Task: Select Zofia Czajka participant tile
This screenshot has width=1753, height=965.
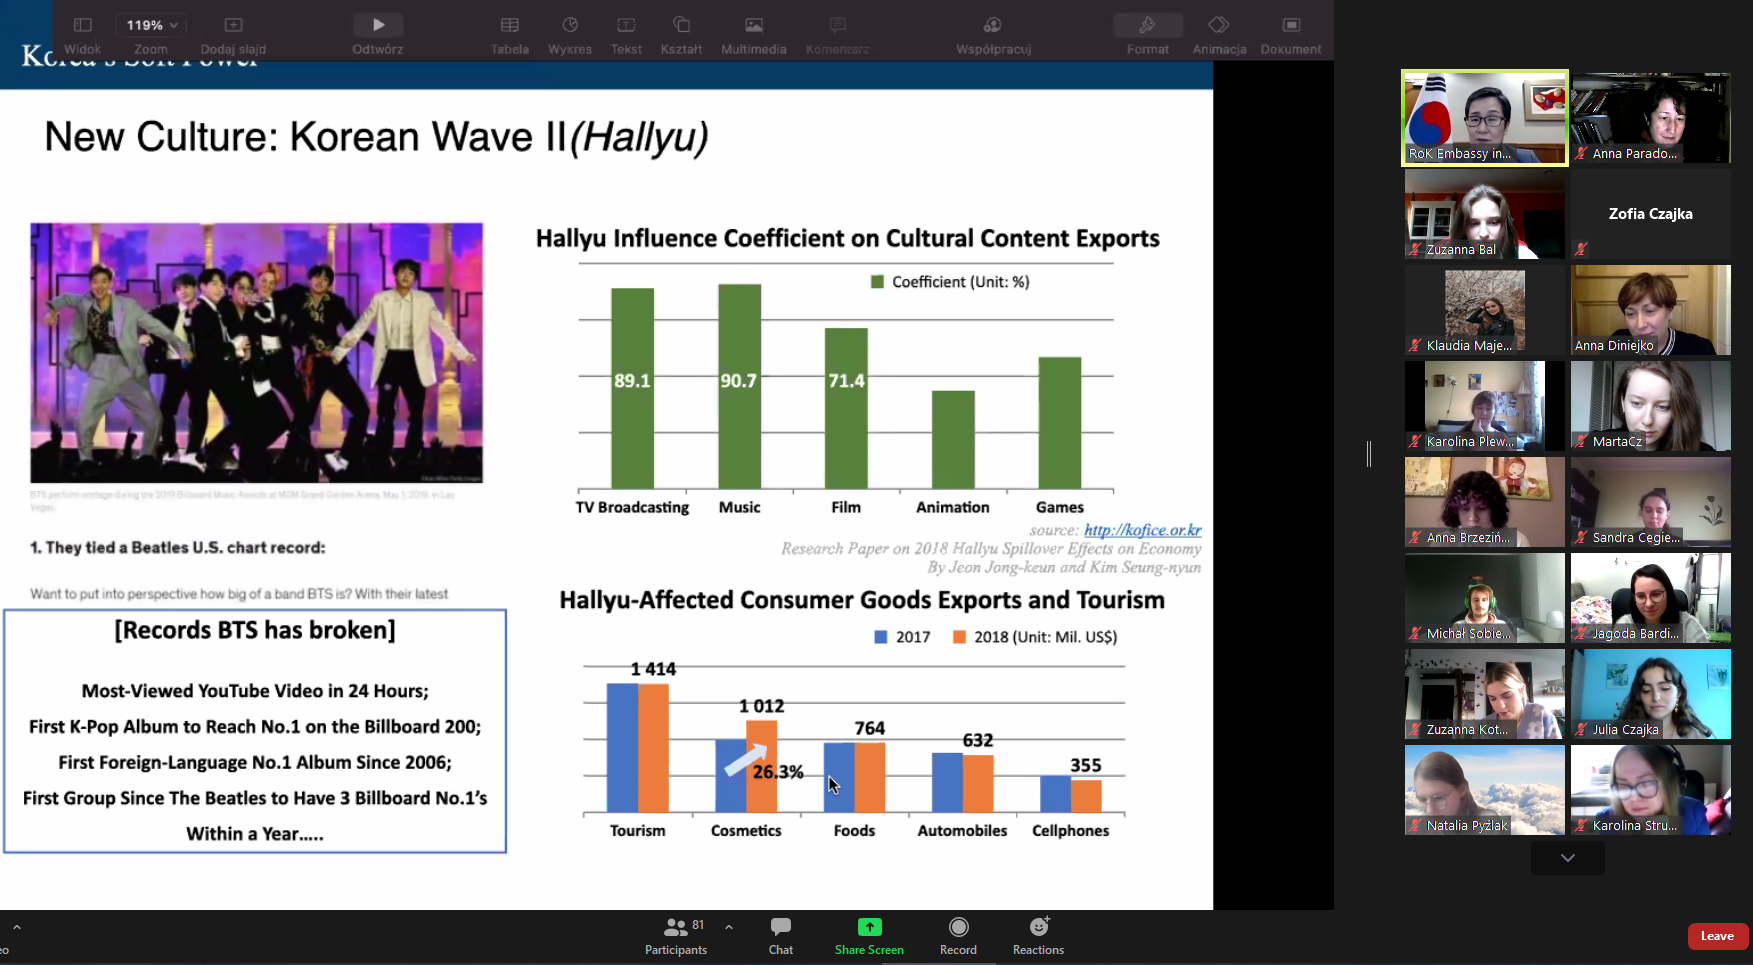Action: coord(1650,214)
